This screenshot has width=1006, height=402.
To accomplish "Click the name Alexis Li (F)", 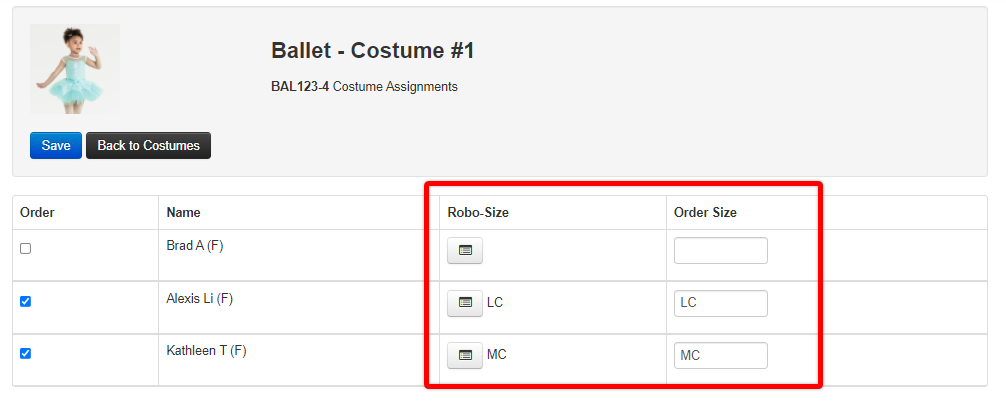I will click(200, 299).
